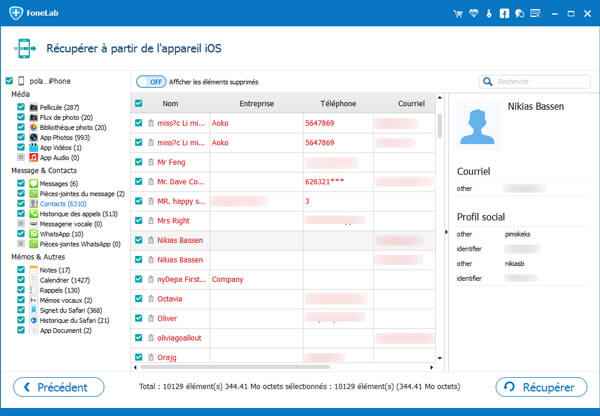Select Mémos vocaux (2) in the sidebar
Viewport: 600px width, 416px height.
tap(66, 300)
